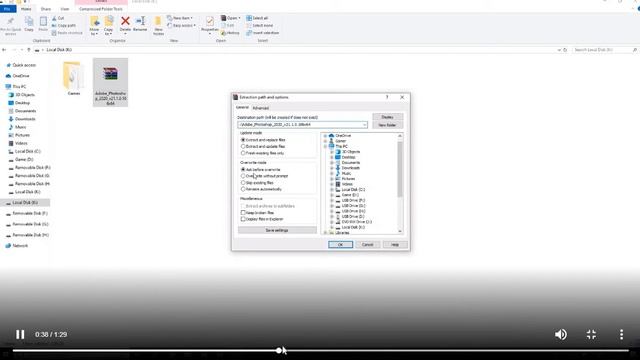Viewport: 640px width, 360px height.
Task: Click the scroll-down arrow of the dialog tree
Action: pos(400,231)
